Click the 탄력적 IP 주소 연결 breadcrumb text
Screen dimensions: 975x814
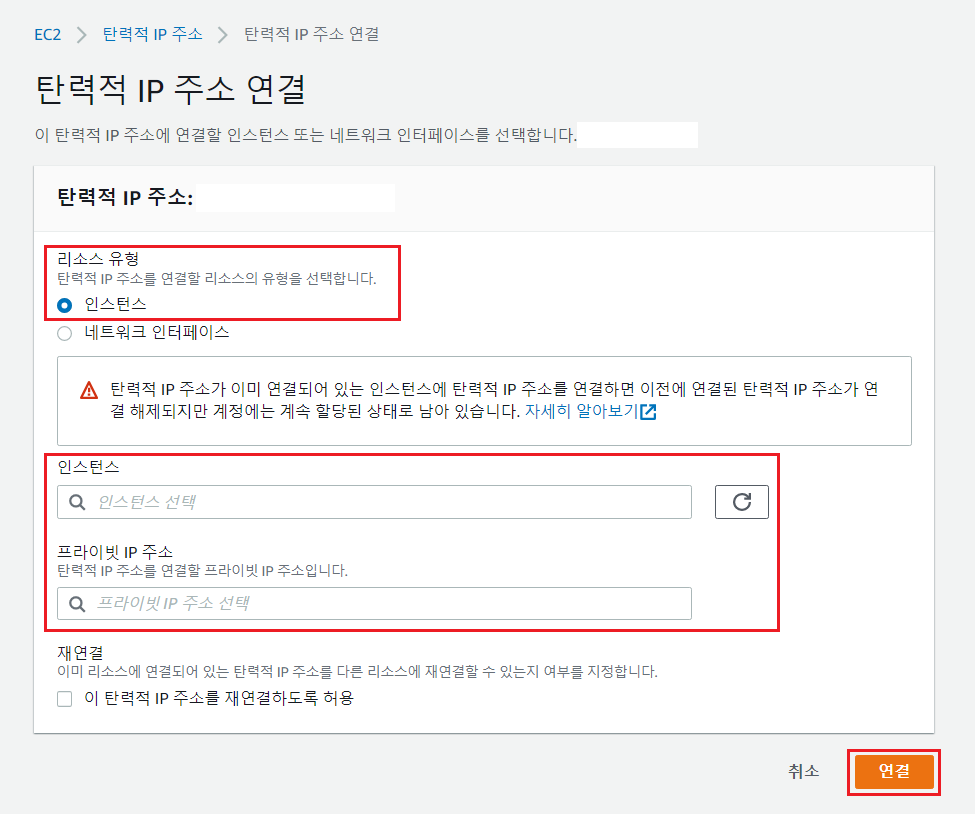312,34
